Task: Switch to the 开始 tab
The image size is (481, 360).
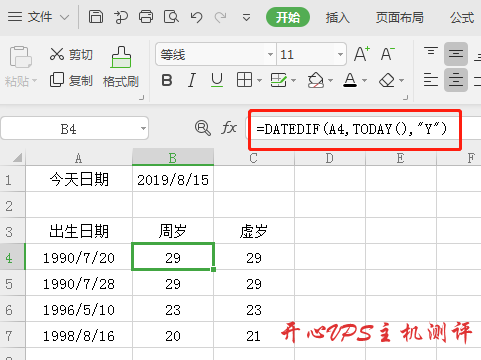Action: tap(288, 17)
